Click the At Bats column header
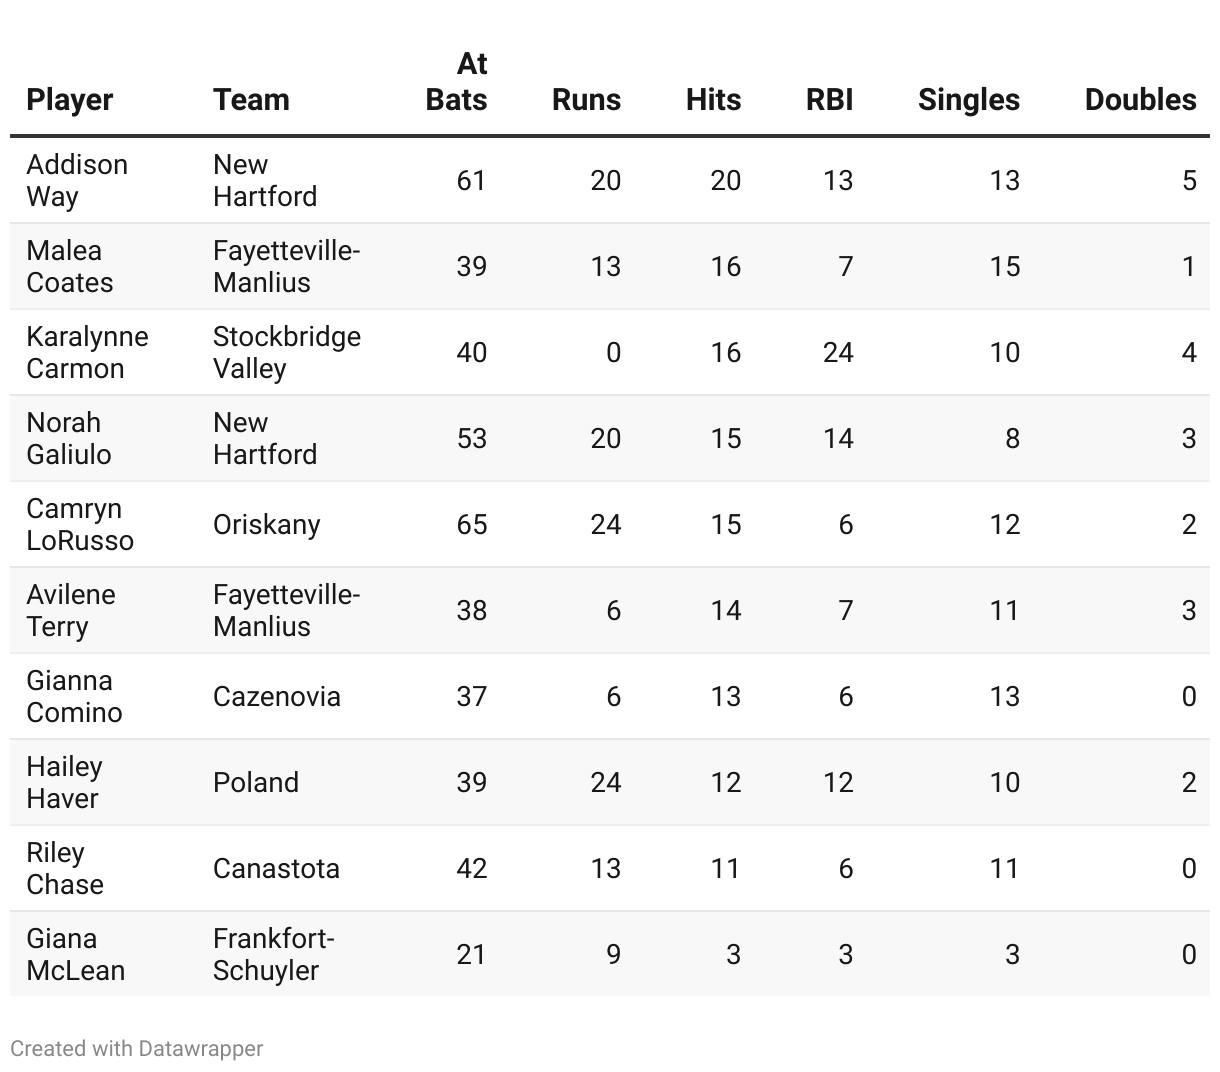Image resolution: width=1220 pixels, height=1072 pixels. point(457,82)
